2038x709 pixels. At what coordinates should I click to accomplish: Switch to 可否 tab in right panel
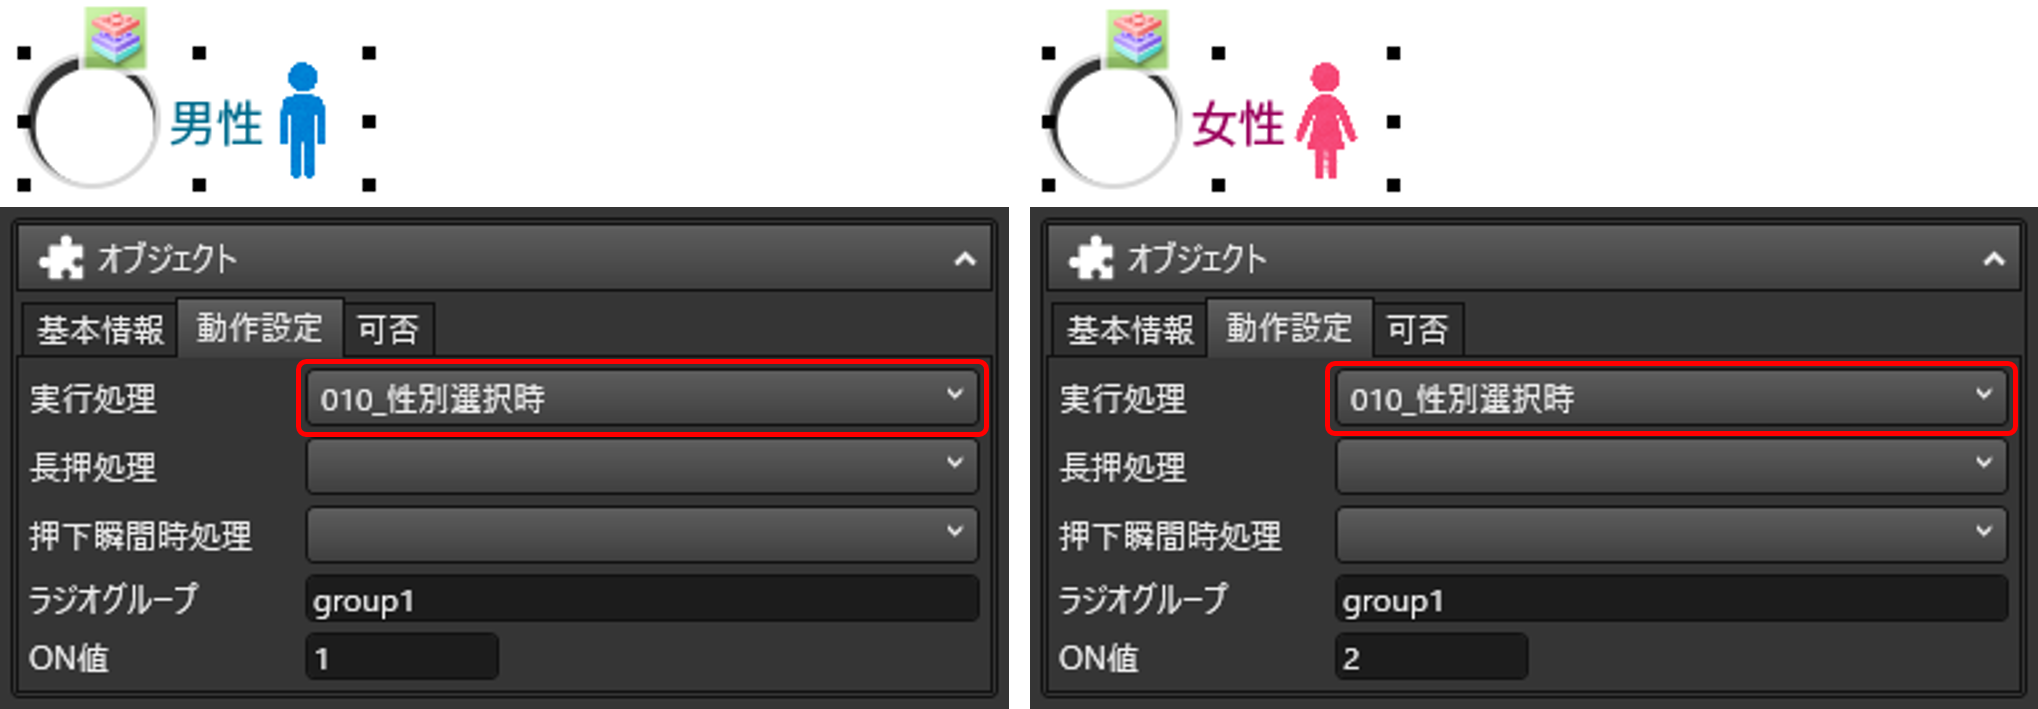1418,330
